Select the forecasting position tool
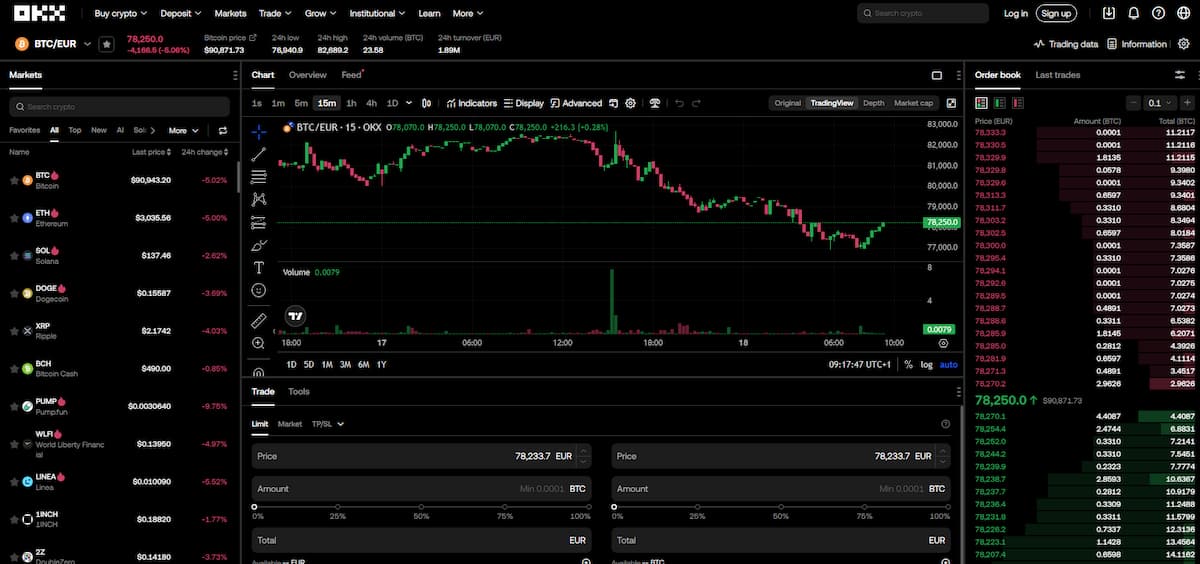Viewport: 1200px width, 564px height. 259,222
